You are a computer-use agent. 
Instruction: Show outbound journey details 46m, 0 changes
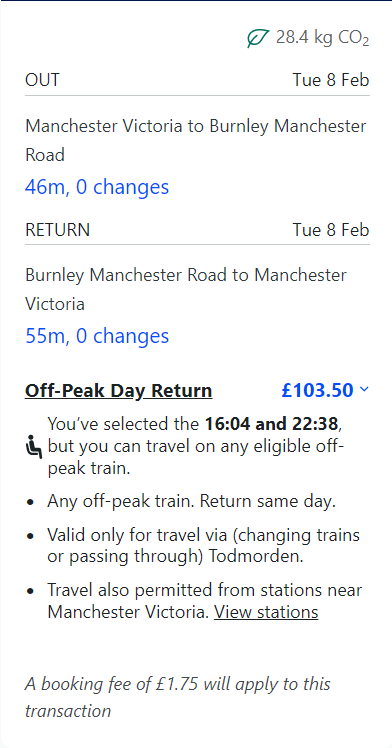pyautogui.click(x=97, y=187)
